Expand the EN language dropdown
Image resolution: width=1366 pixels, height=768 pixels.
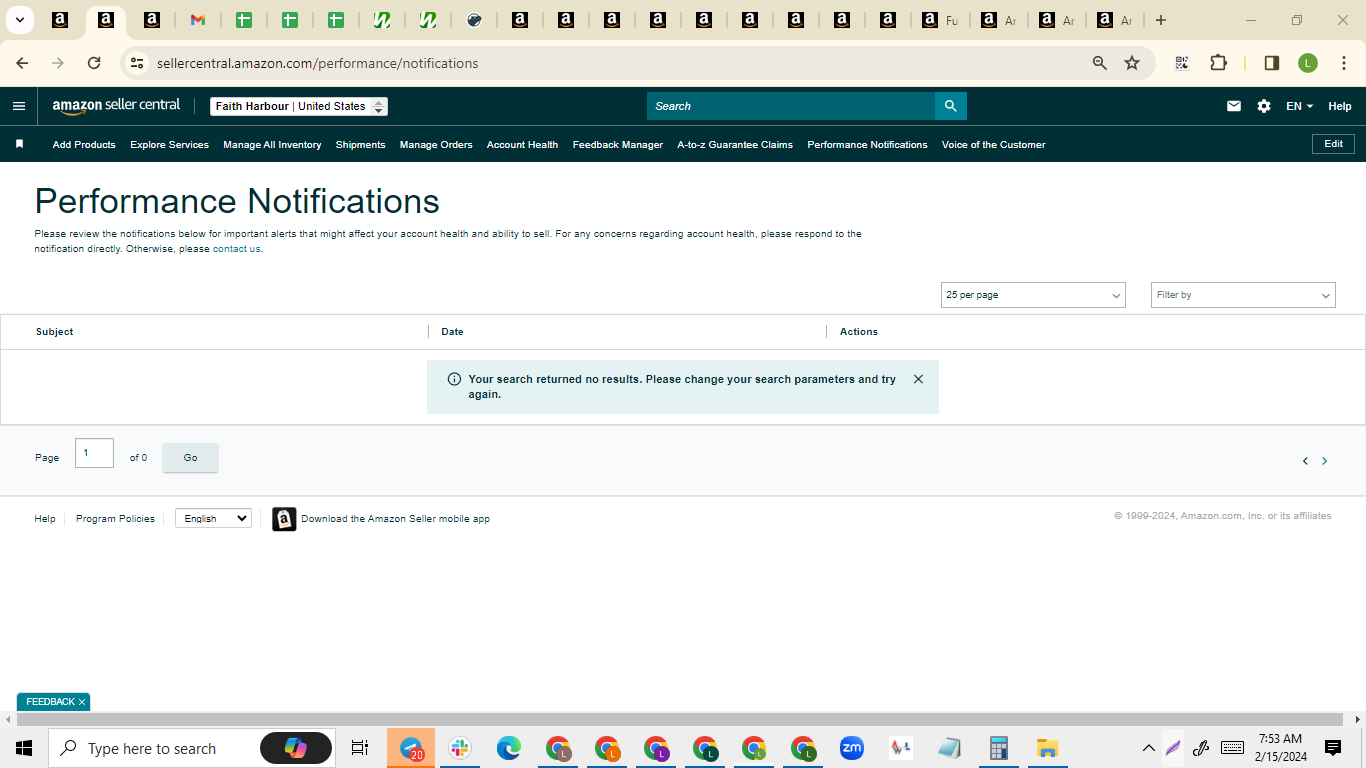[1299, 106]
